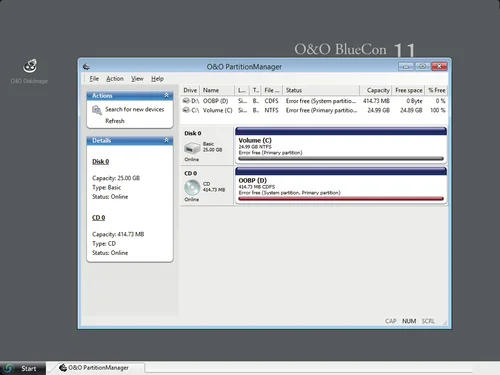This screenshot has height=375, width=500.
Task: Click the CDFS file system cell
Action: coord(271,101)
